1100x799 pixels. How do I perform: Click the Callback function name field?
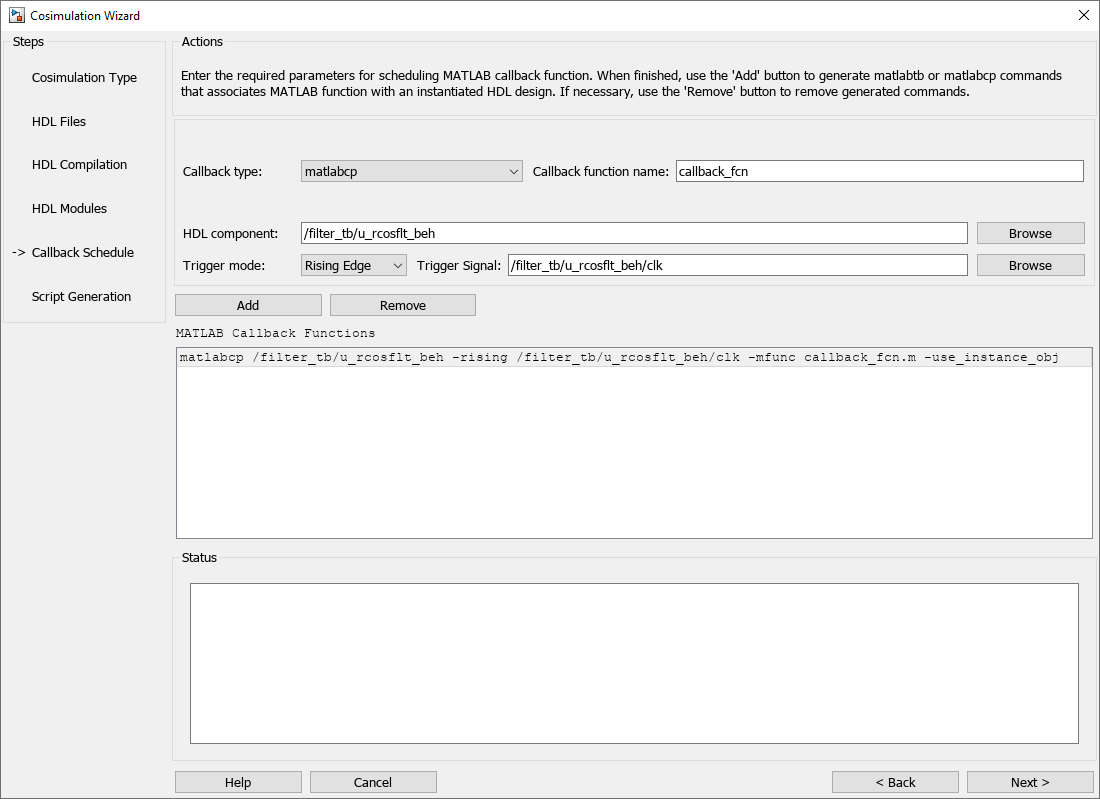(x=879, y=171)
